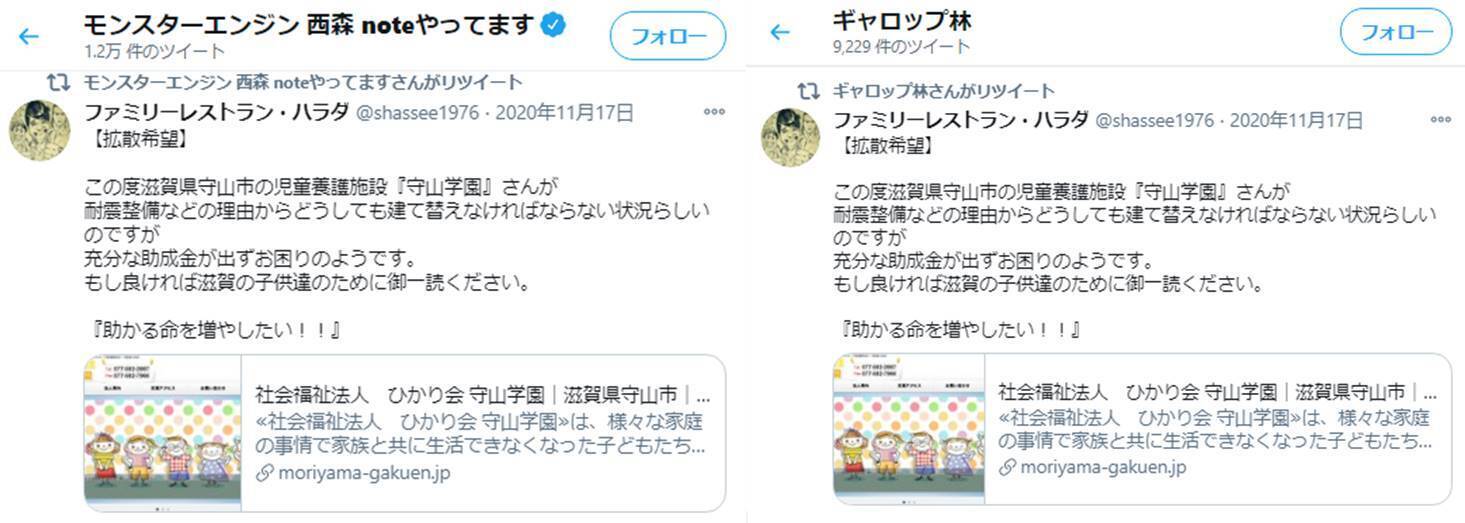Image resolution: width=1465 pixels, height=523 pixels.
Task: Click retweet icon above right tweet
Action: tap(808, 91)
